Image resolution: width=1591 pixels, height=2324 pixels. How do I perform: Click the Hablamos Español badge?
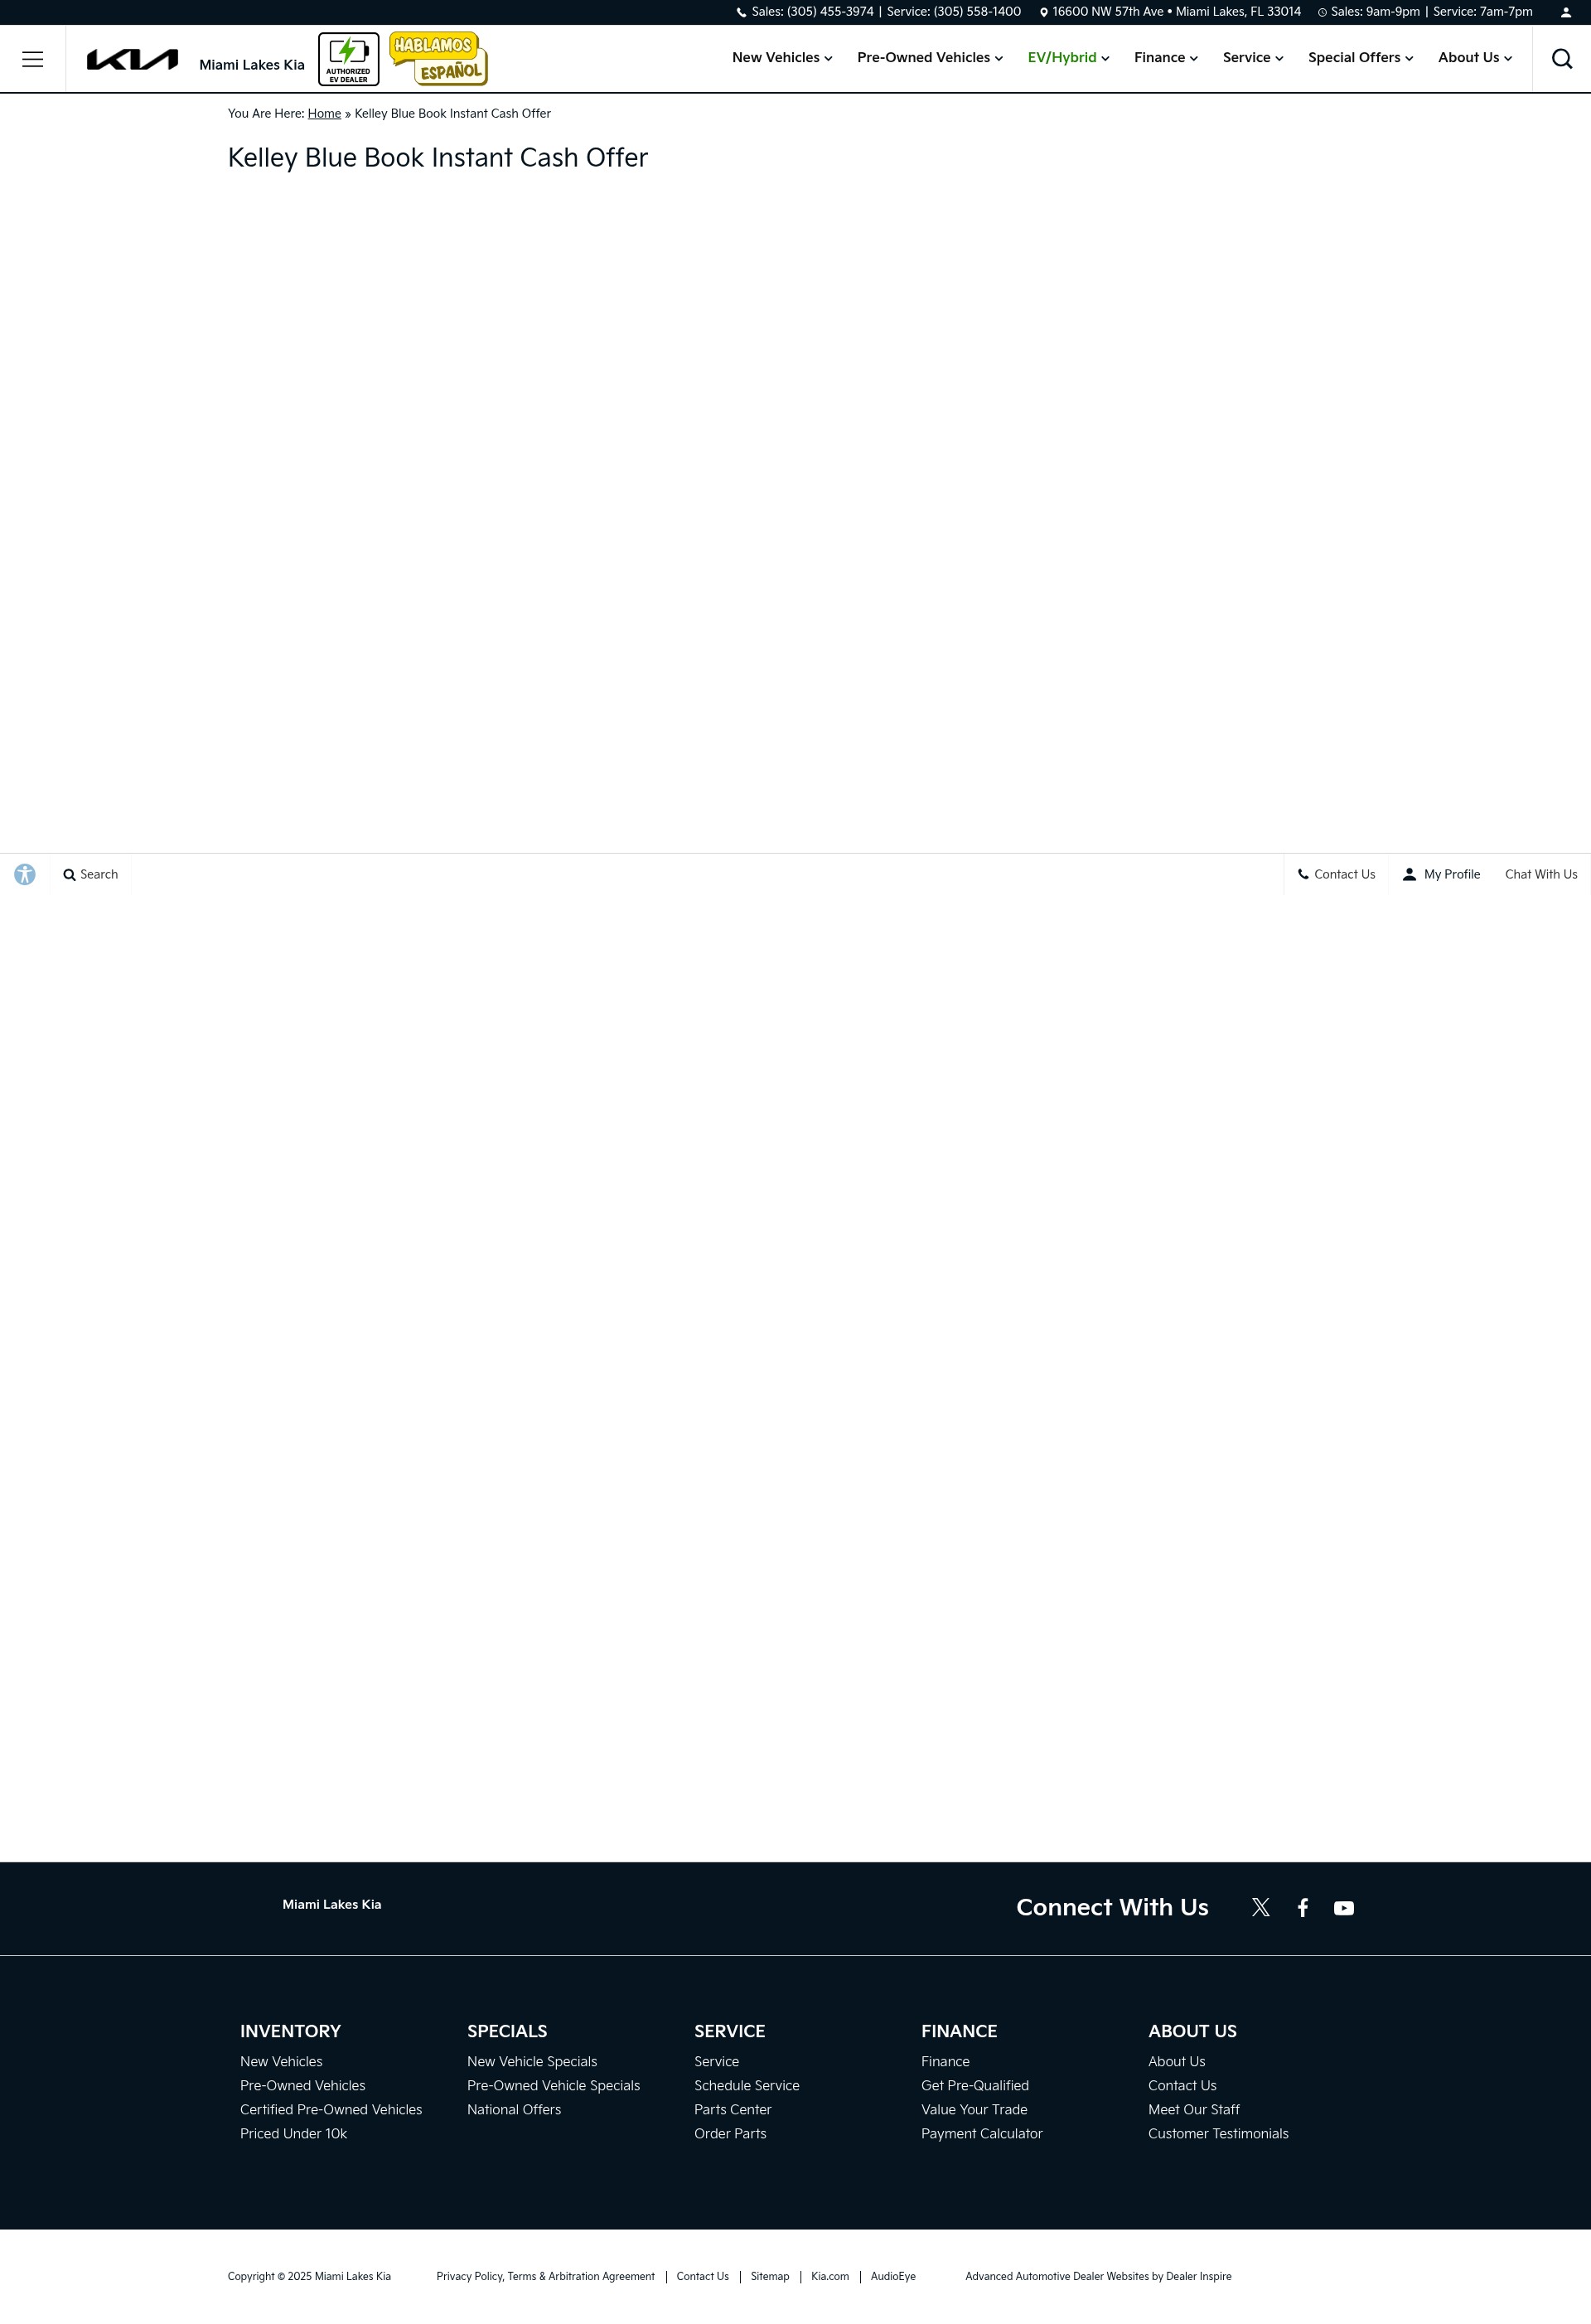(x=438, y=58)
